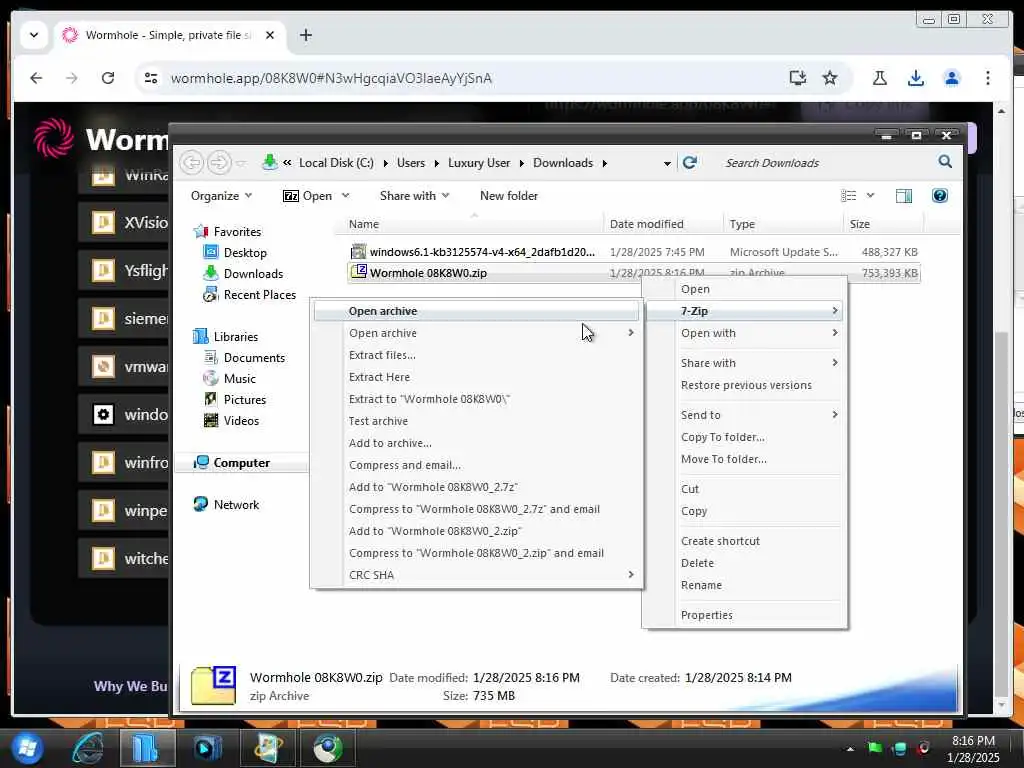Click the Search Downloads field
This screenshot has width=1024, height=768.
tap(826, 163)
